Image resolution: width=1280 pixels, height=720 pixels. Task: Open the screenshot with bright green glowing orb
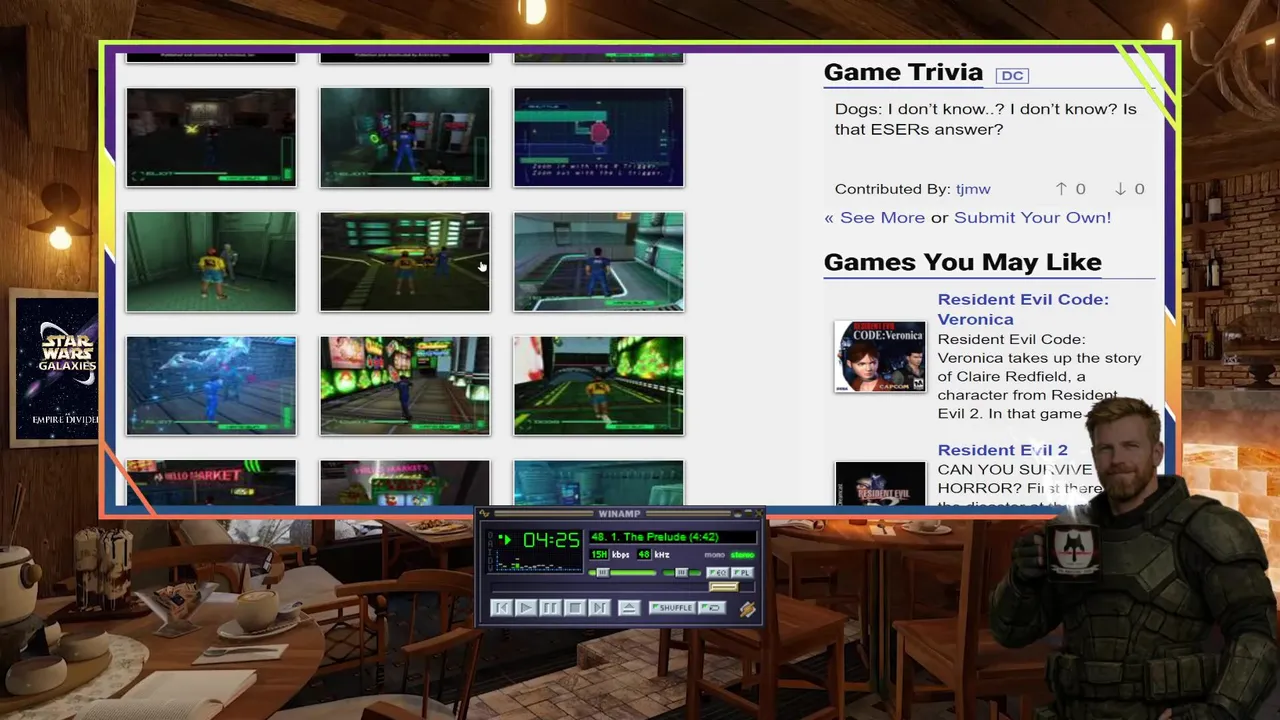pyautogui.click(x=599, y=385)
